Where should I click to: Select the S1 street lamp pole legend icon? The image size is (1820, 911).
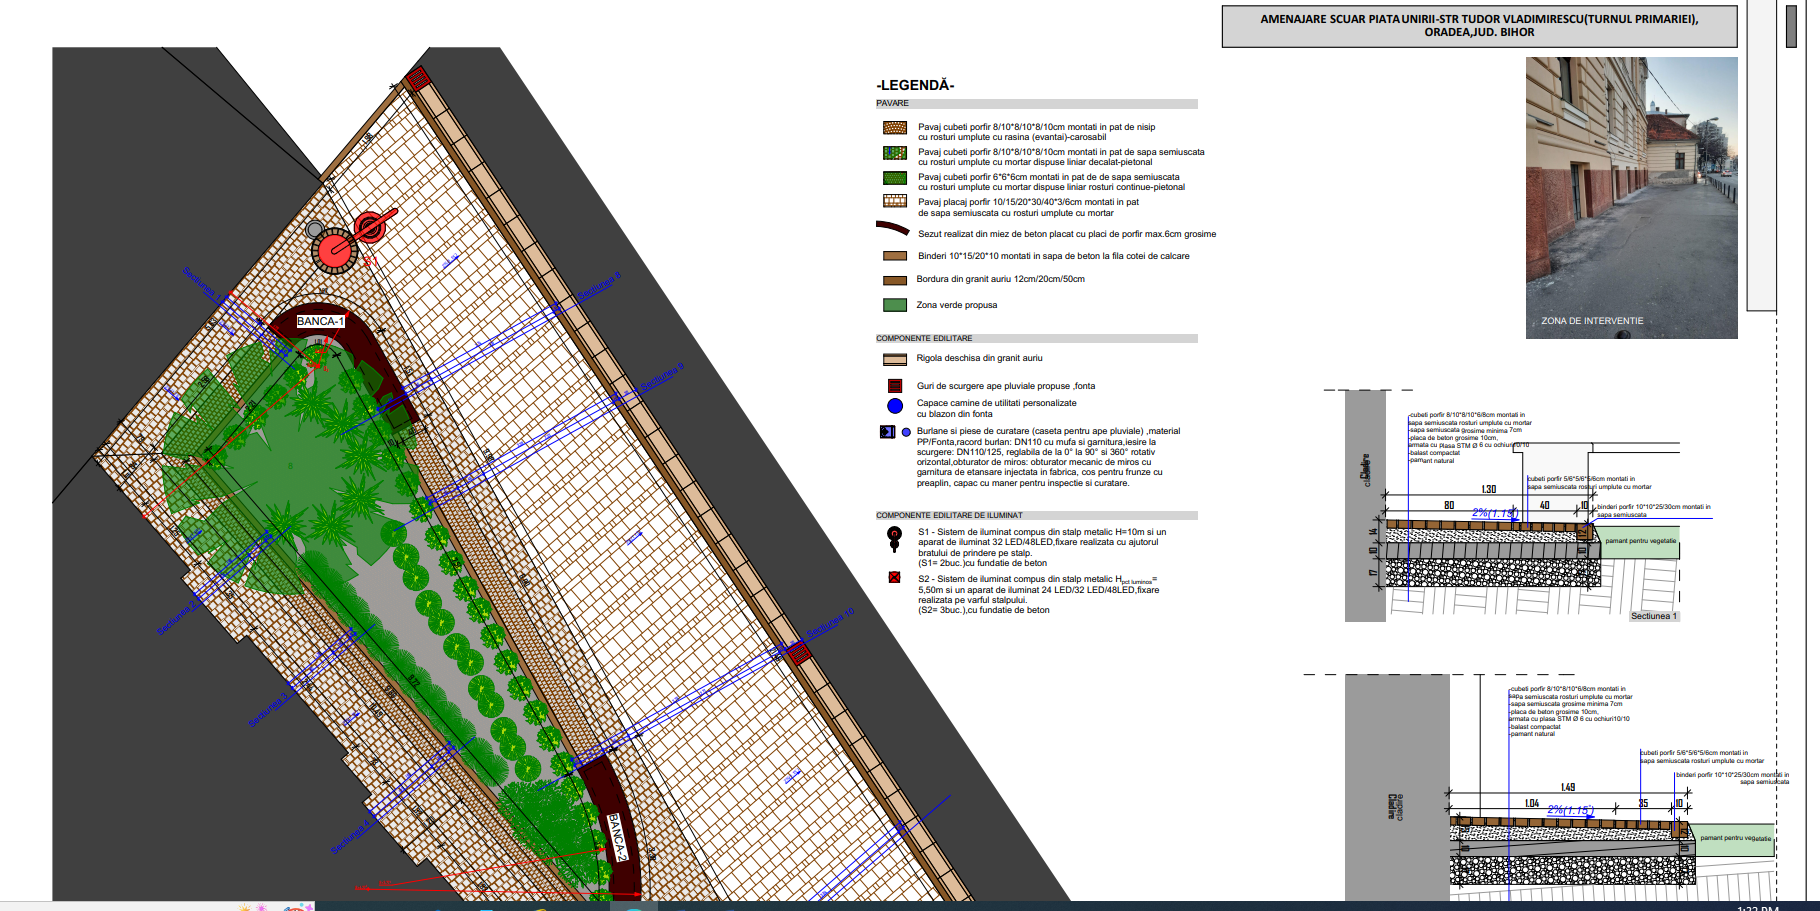coord(894,539)
